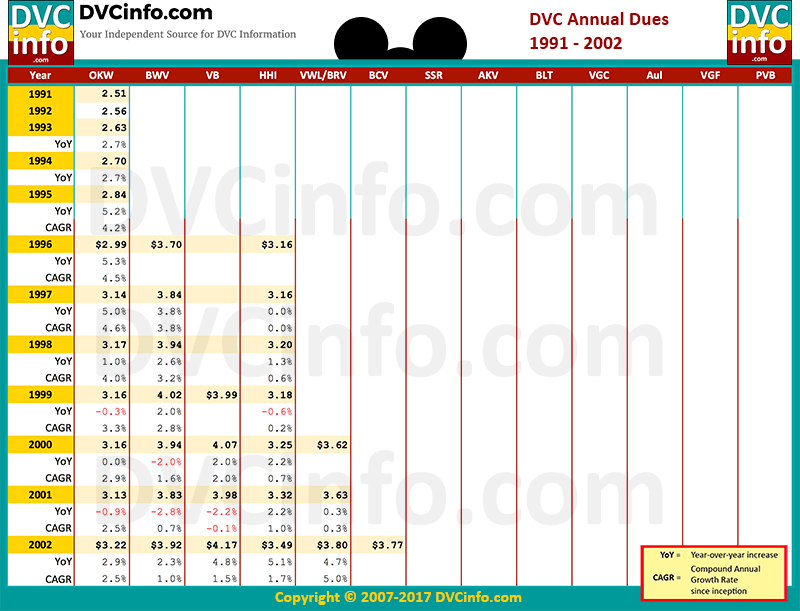Image resolution: width=800 pixels, height=611 pixels.
Task: Click VWL/BRV 2001 value 3.63
Action: point(335,495)
